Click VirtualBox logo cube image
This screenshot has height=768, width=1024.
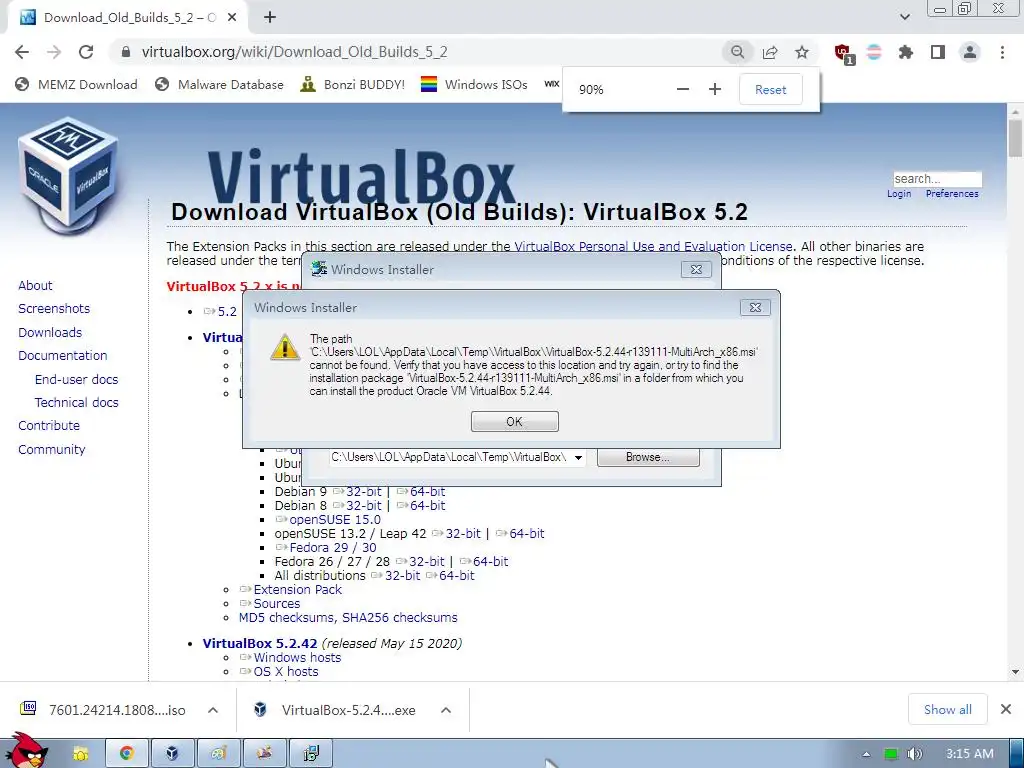click(68, 175)
